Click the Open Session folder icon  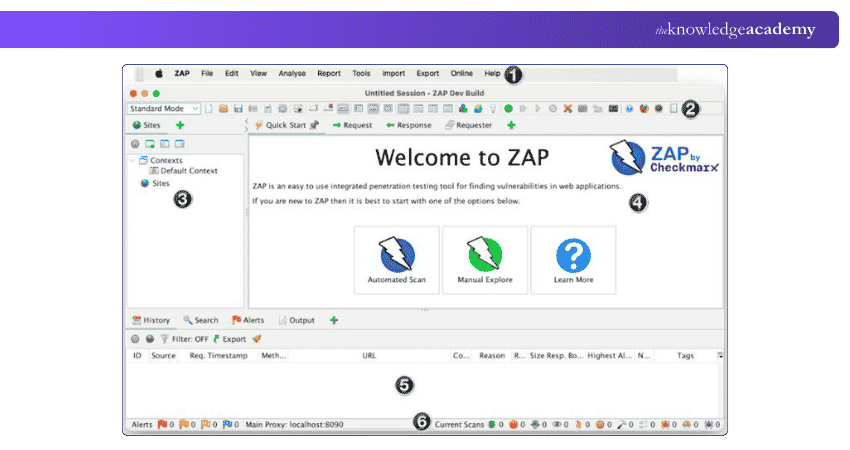[x=223, y=108]
